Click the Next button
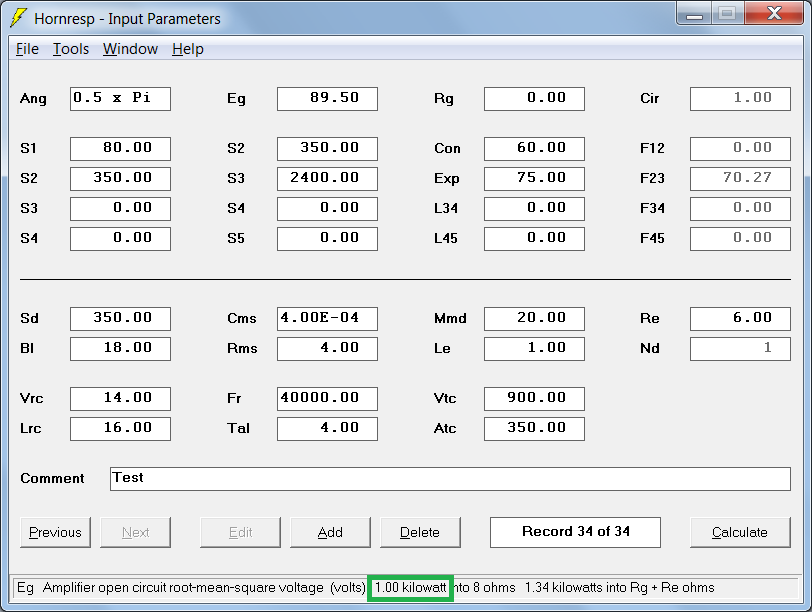The width and height of the screenshot is (812, 612). 135,532
